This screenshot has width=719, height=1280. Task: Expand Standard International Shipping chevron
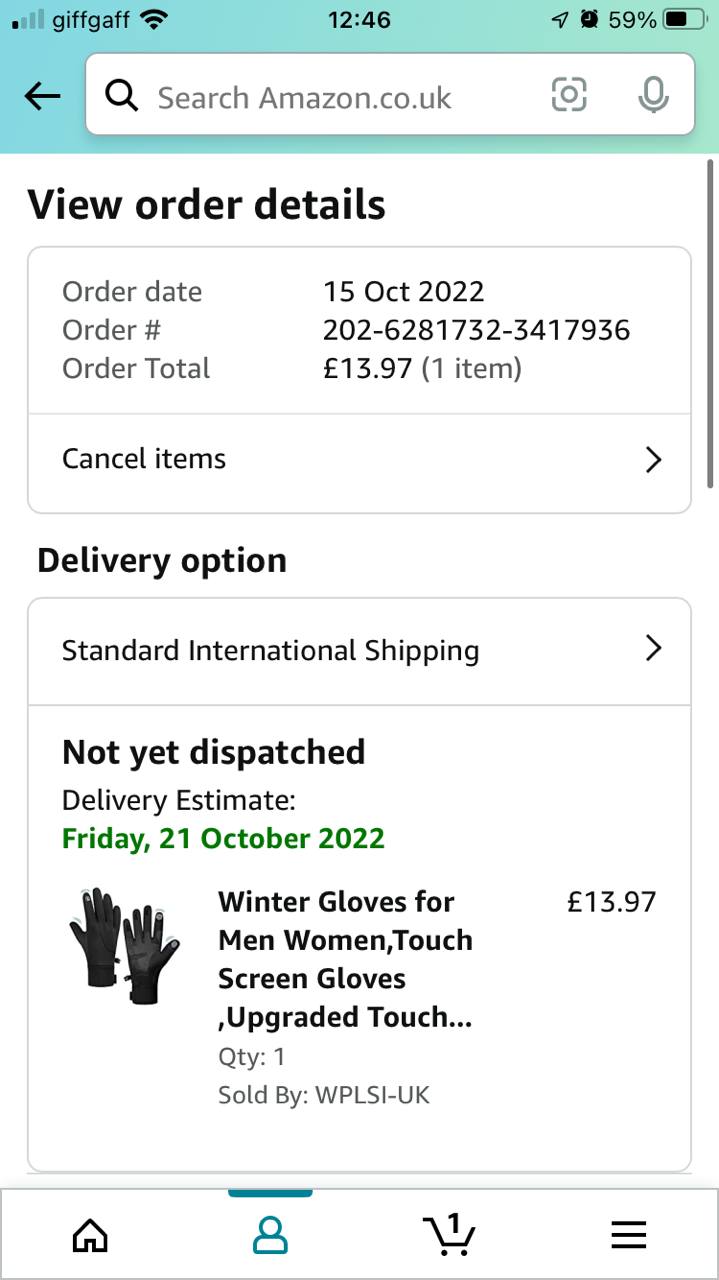(x=653, y=649)
